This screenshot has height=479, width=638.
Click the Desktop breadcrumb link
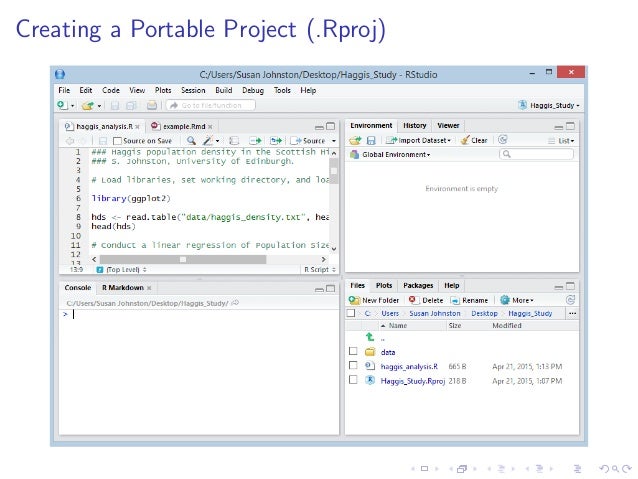click(484, 313)
